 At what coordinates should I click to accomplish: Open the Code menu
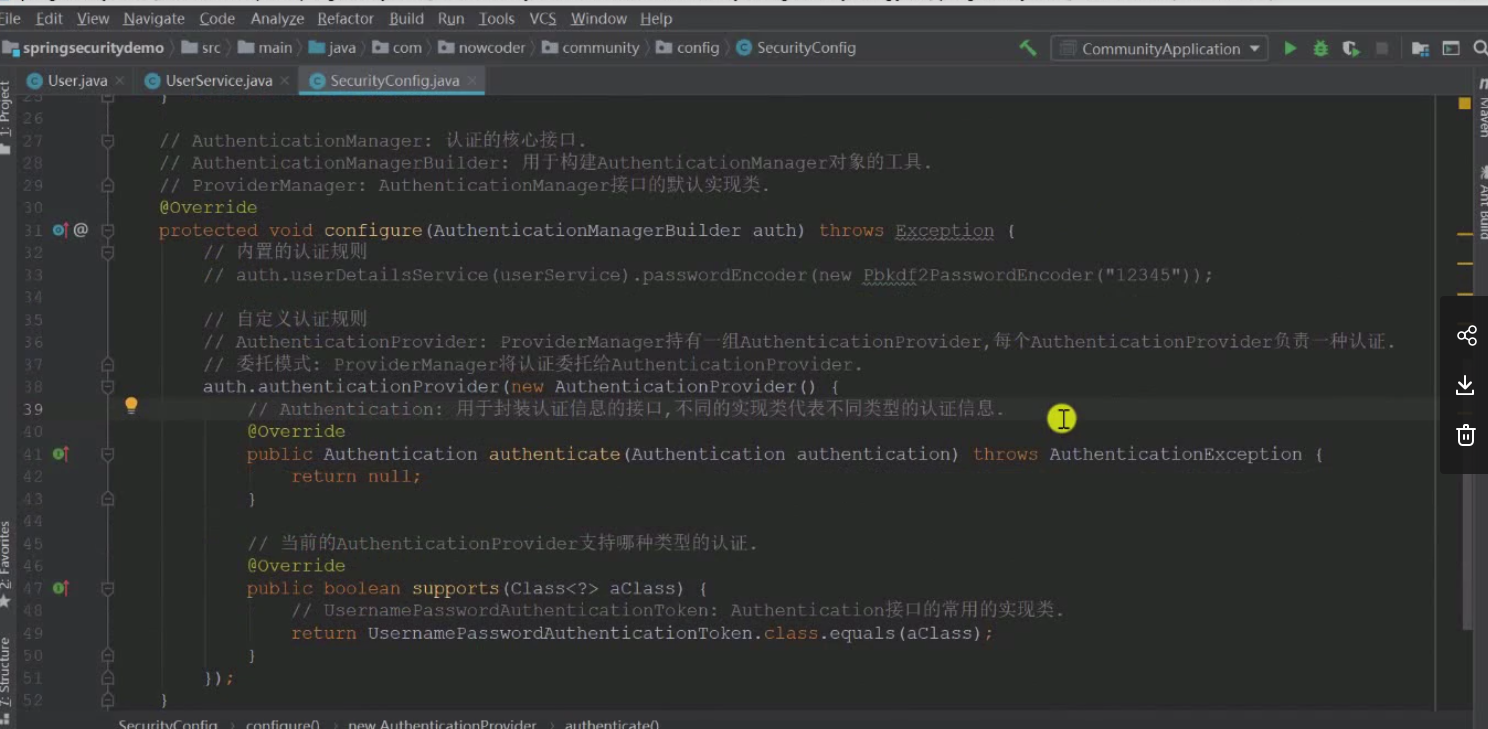(x=217, y=19)
